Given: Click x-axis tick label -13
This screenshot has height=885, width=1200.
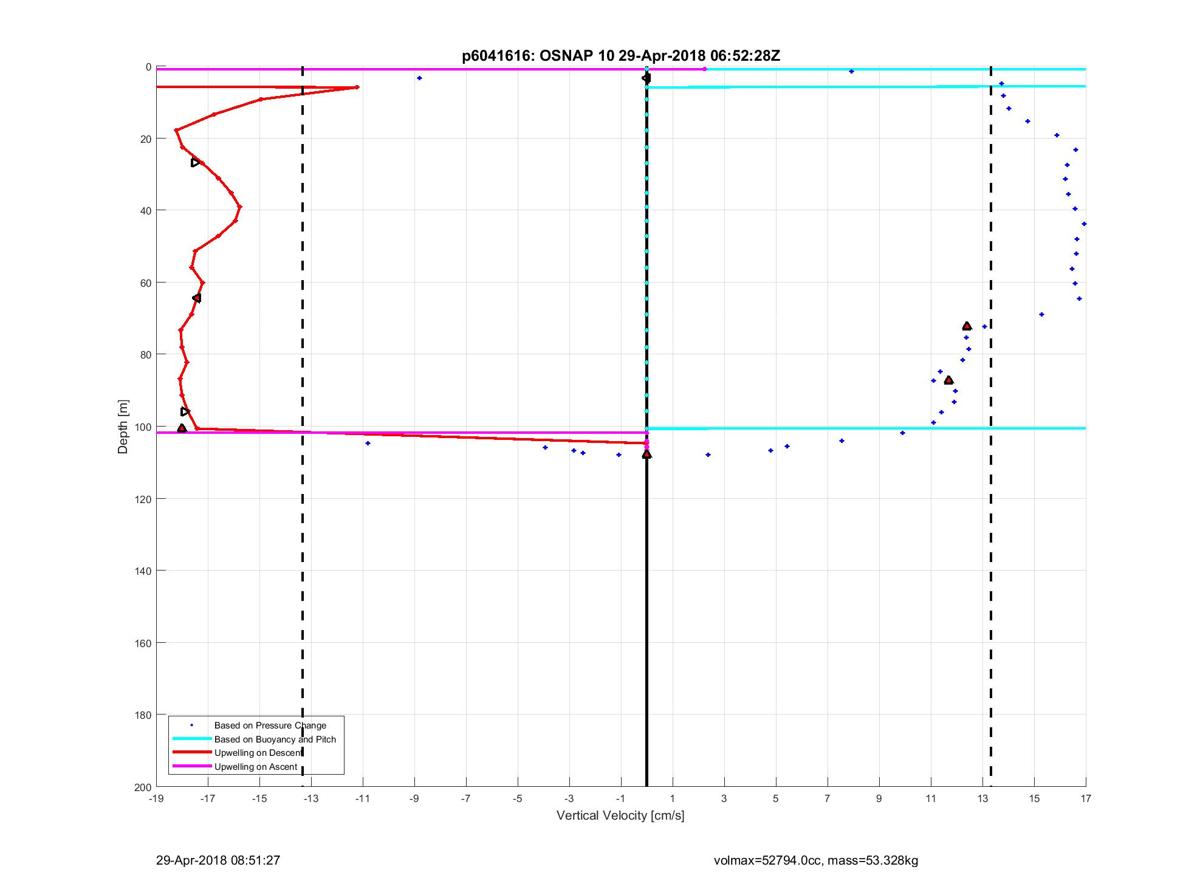Looking at the screenshot, I should point(311,798).
